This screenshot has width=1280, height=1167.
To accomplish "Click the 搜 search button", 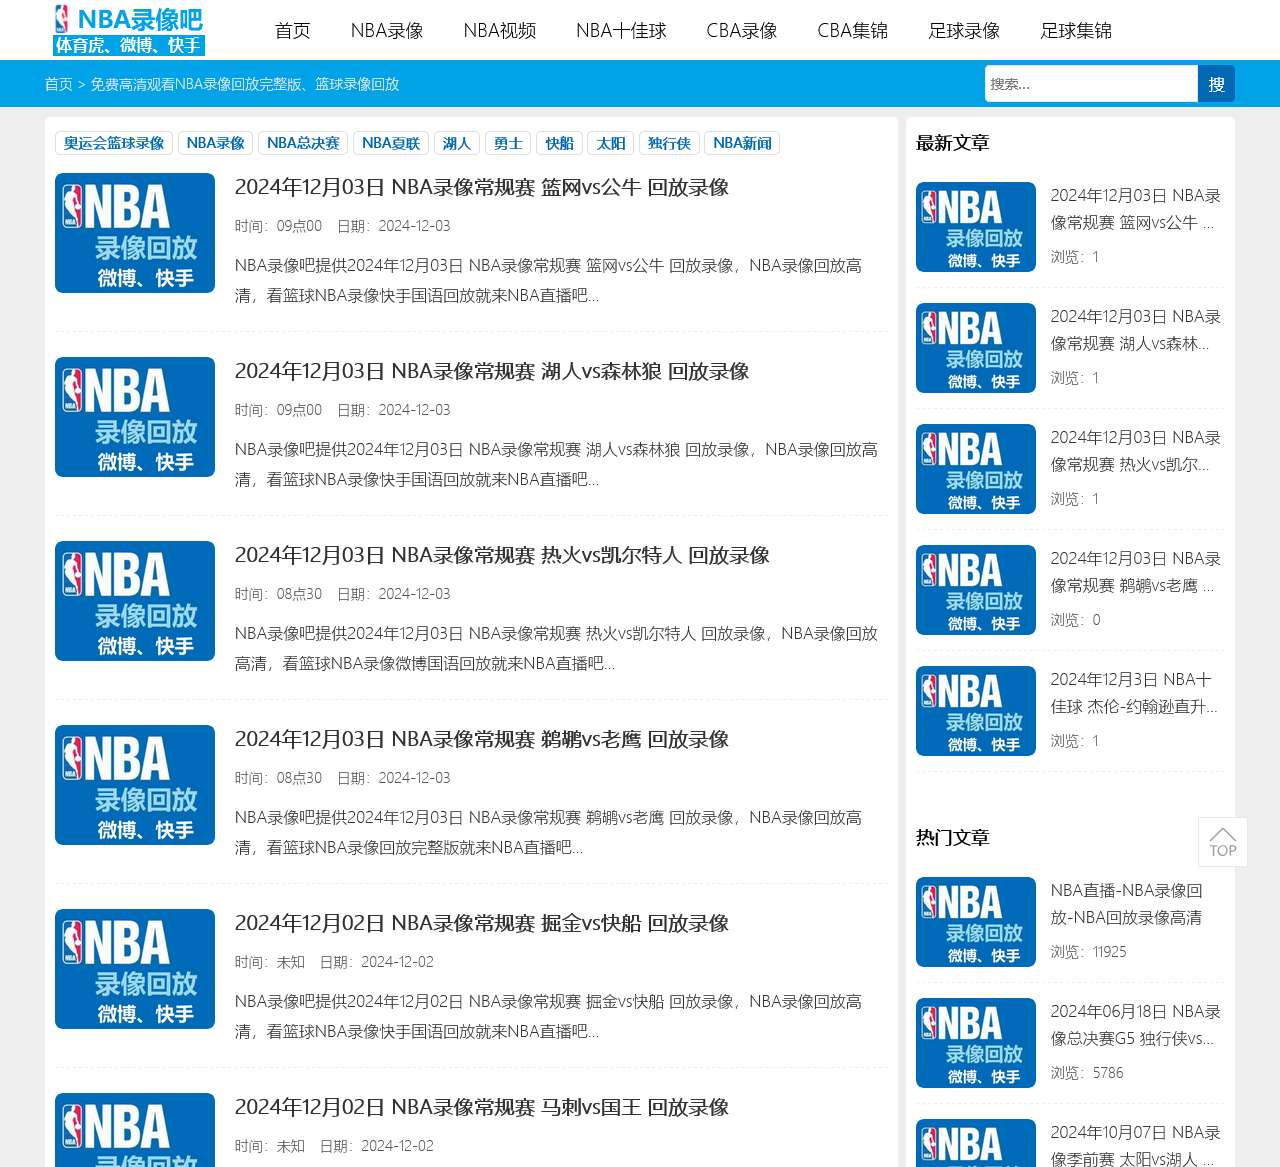I will [x=1216, y=84].
